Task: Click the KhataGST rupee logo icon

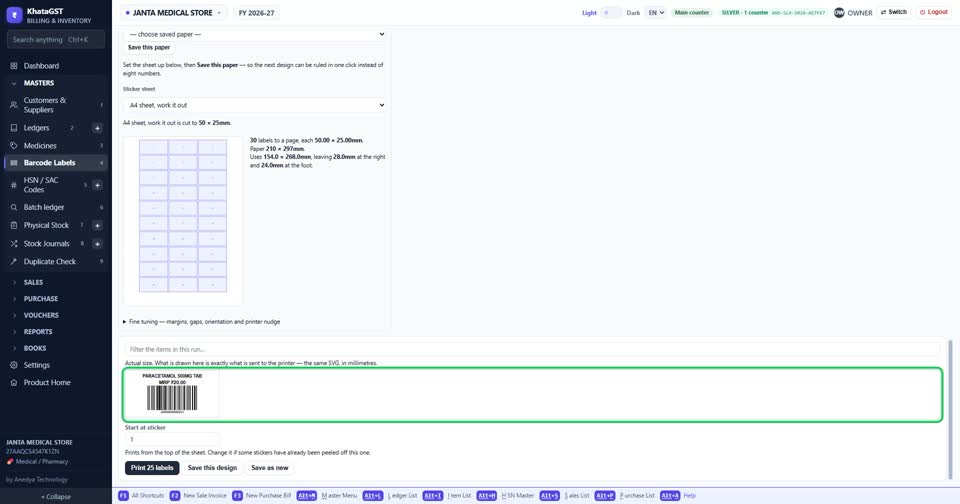Action: [x=14, y=15]
